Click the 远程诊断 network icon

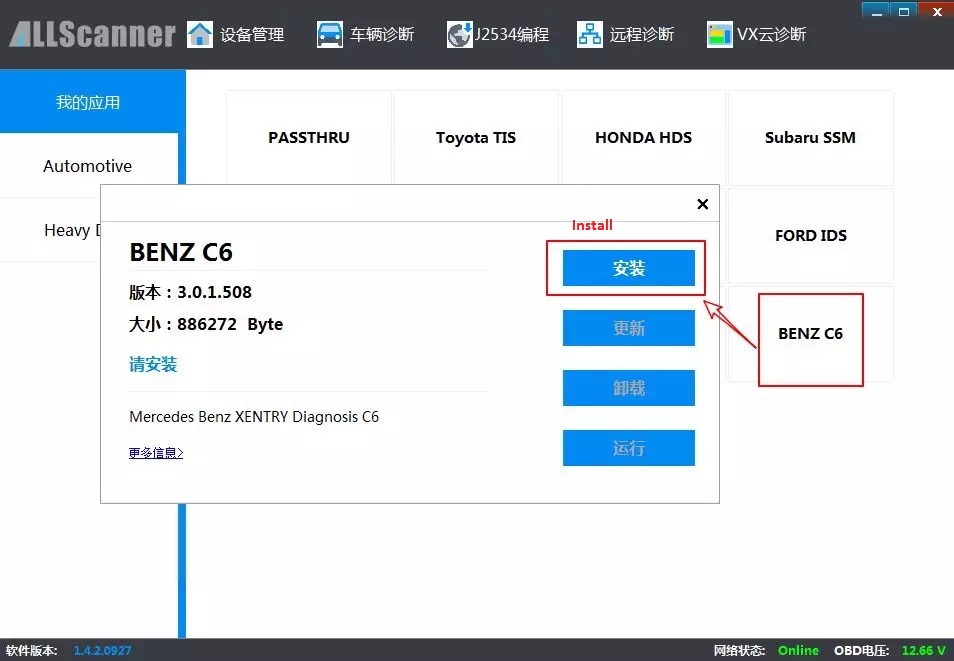[x=590, y=34]
